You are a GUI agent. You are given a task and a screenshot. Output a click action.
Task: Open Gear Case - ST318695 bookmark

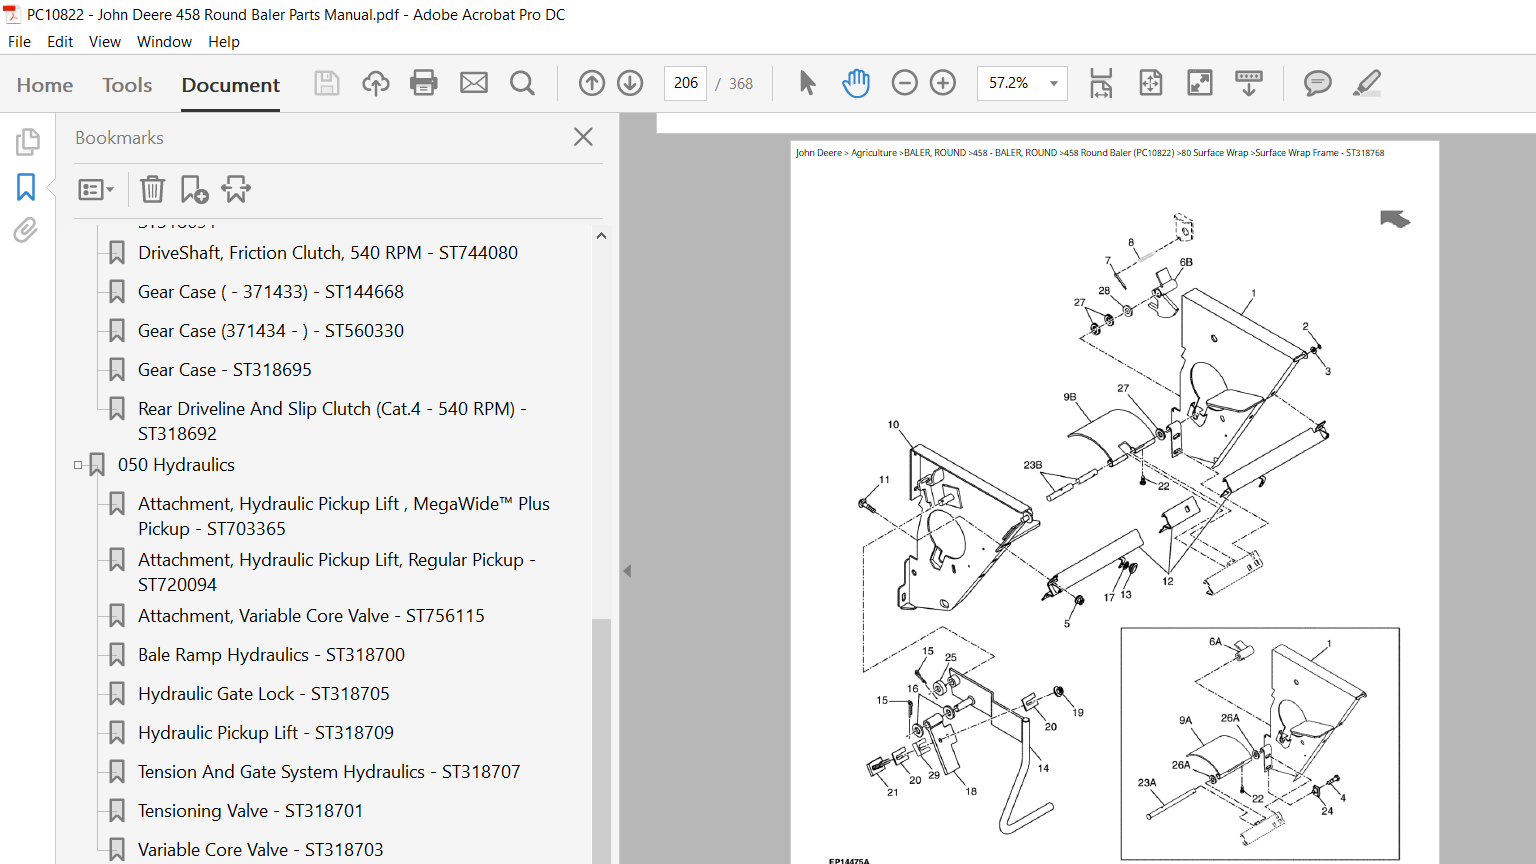coord(225,370)
